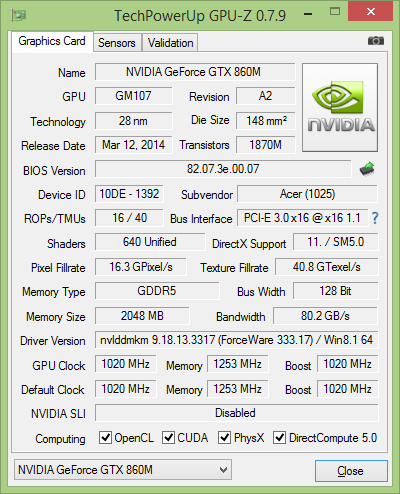Image resolution: width=400 pixels, height=494 pixels.
Task: Maximize the GPU-Z window
Action: 335,12
